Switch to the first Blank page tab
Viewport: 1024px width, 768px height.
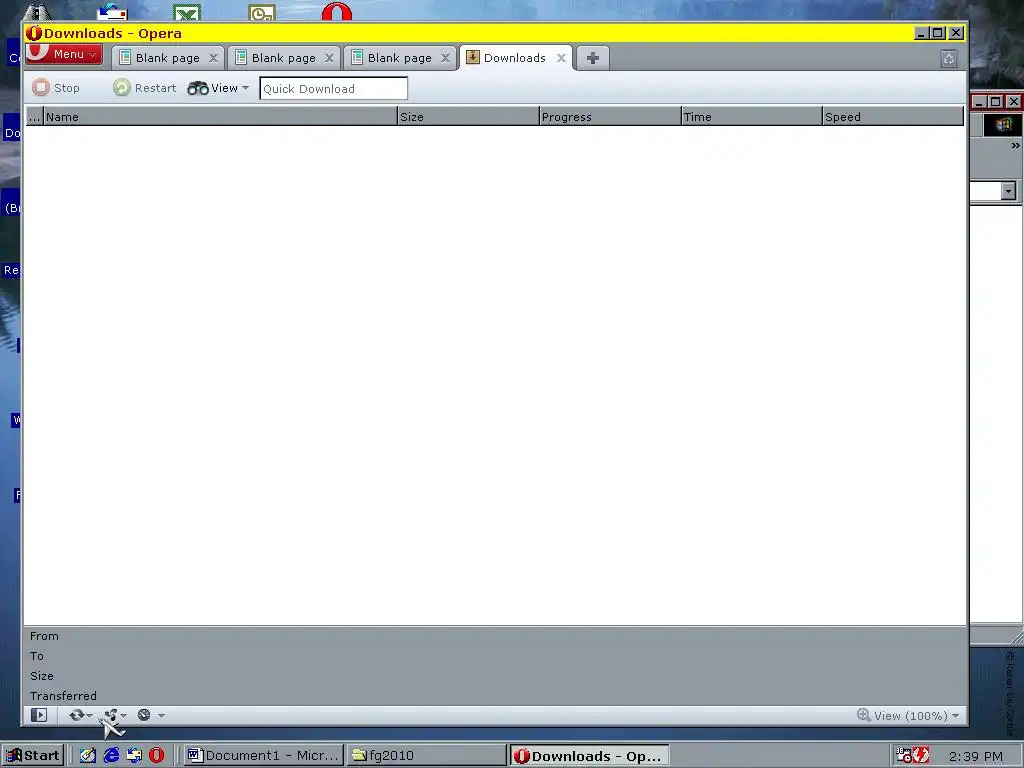(167, 58)
